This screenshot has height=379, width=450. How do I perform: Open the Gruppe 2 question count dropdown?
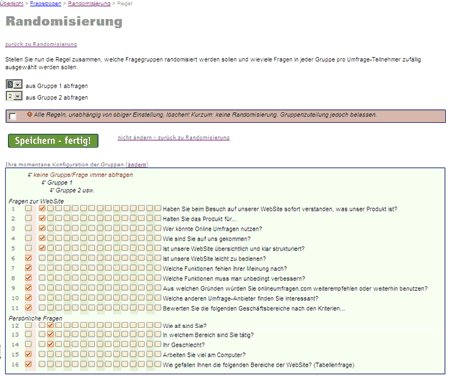(x=14, y=96)
